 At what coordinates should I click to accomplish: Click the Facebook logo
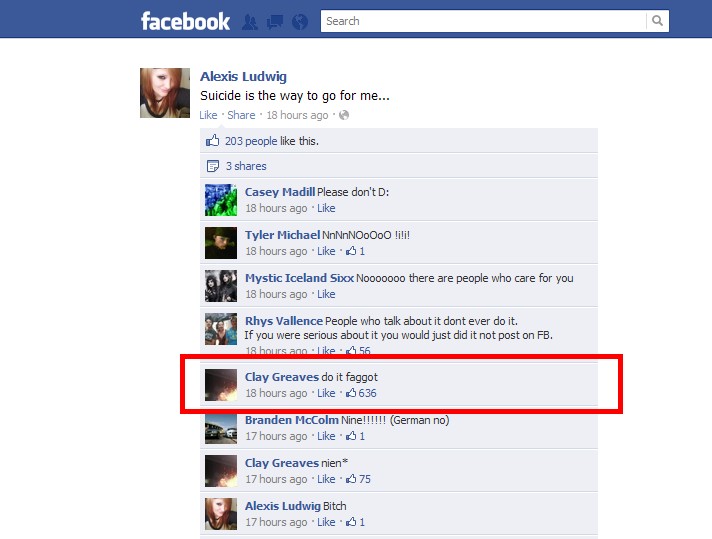pyautogui.click(x=185, y=21)
